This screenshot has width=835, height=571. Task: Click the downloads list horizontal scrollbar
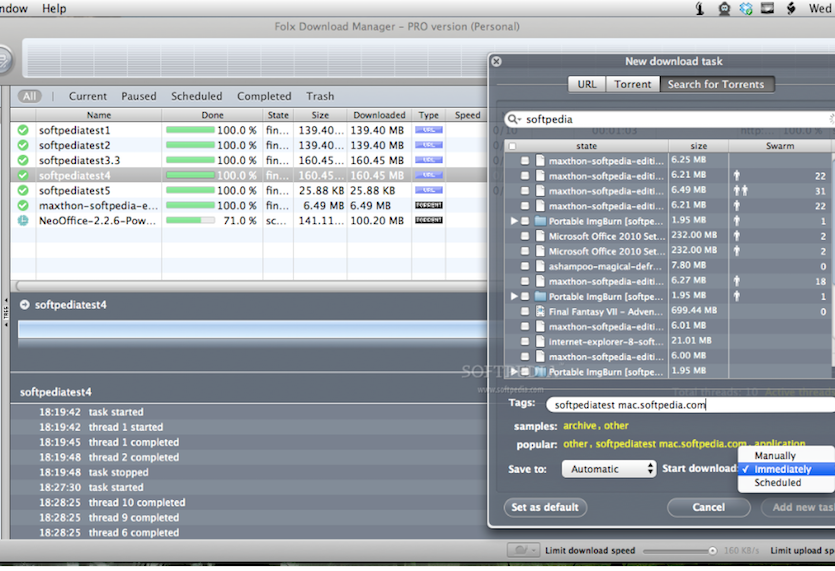click(x=250, y=286)
